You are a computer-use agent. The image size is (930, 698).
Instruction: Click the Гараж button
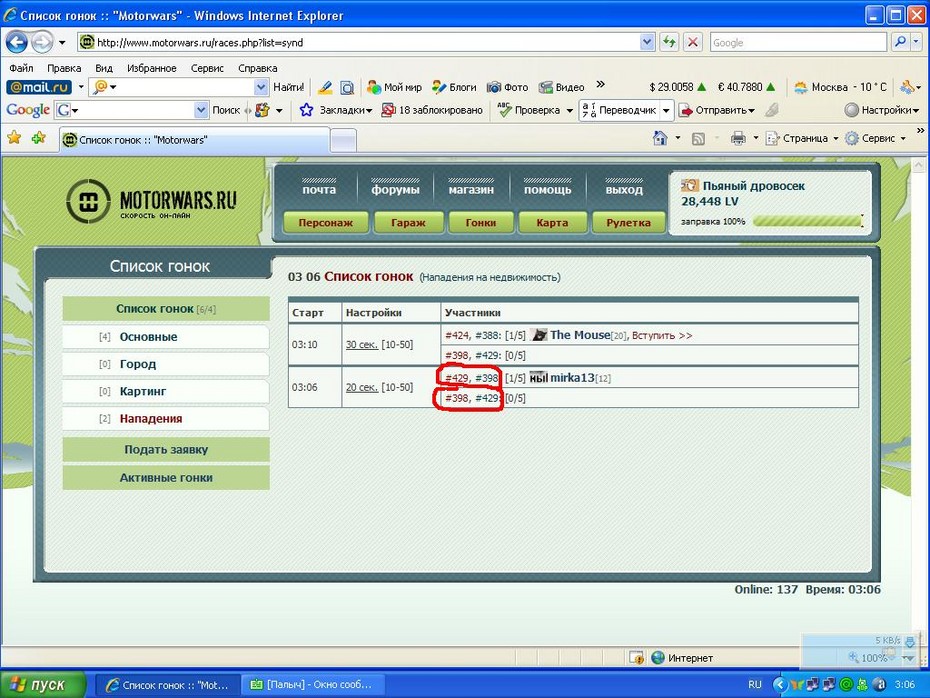click(408, 223)
